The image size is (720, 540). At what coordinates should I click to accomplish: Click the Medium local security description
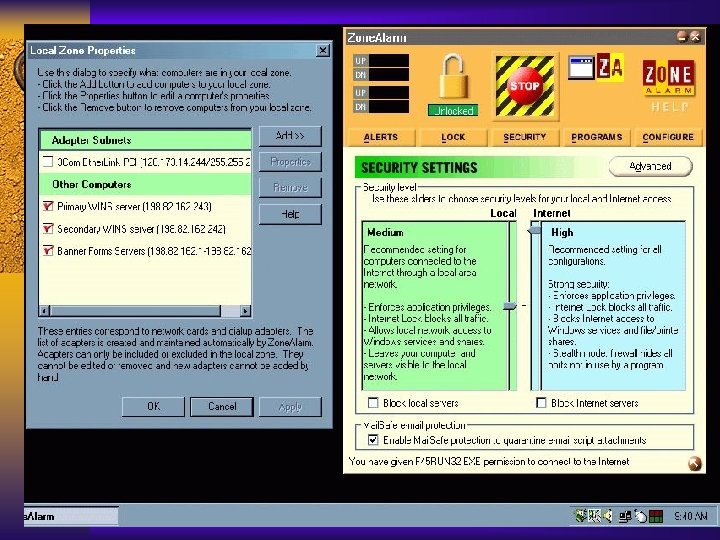tap(435, 306)
